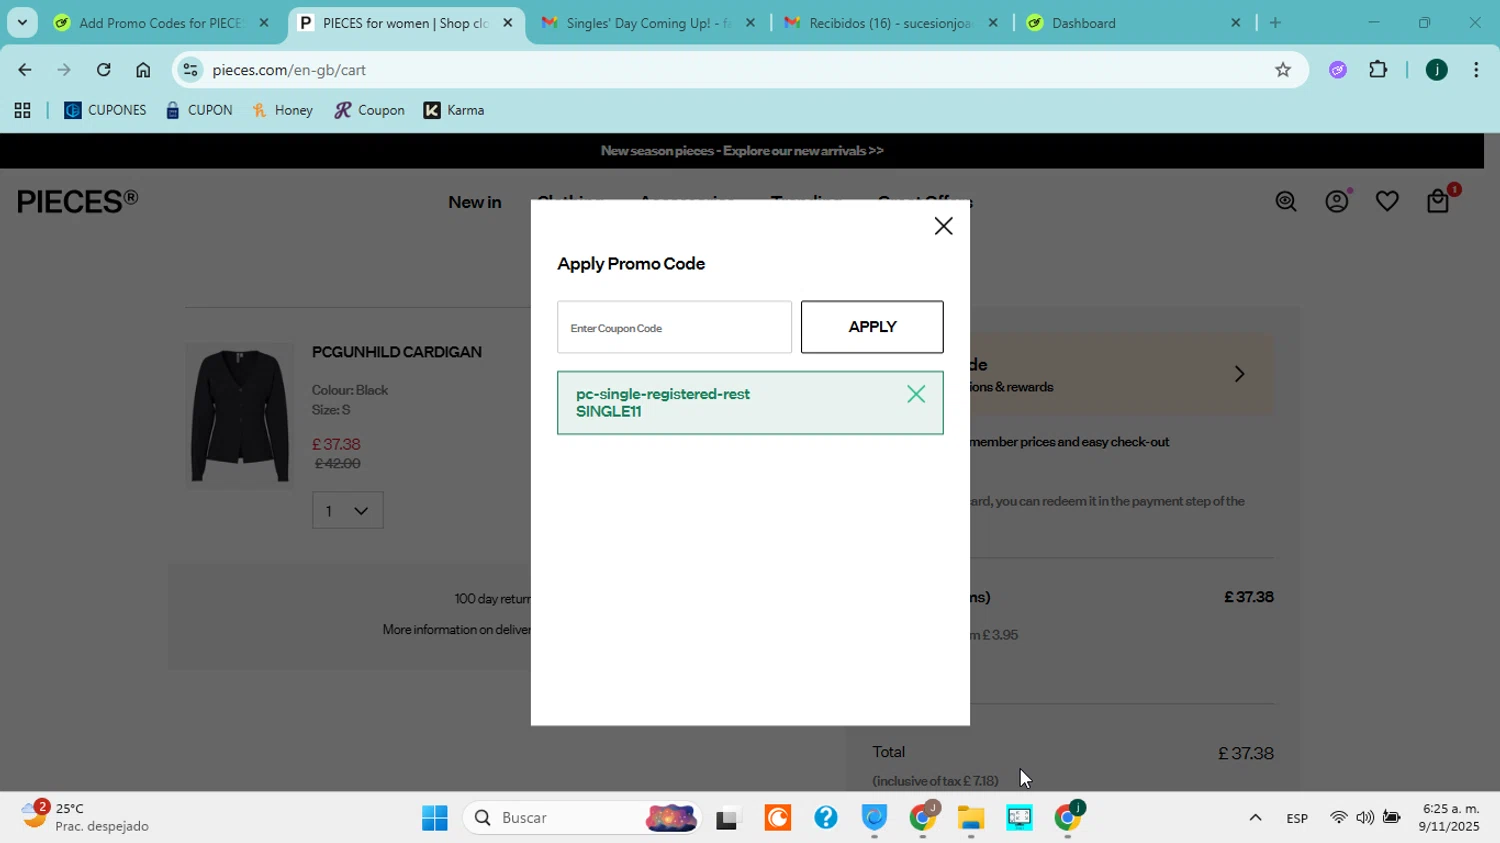The image size is (1500, 843).
Task: Bookmark this page with star icon
Action: 1283,70
